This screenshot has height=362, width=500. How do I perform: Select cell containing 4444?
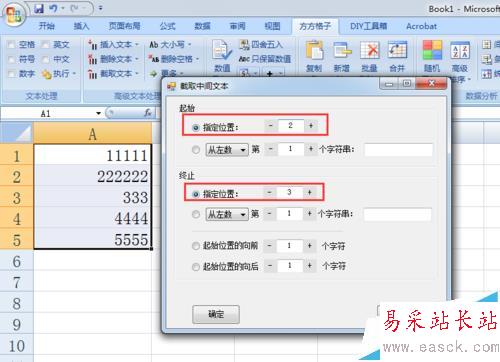[x=93, y=218]
